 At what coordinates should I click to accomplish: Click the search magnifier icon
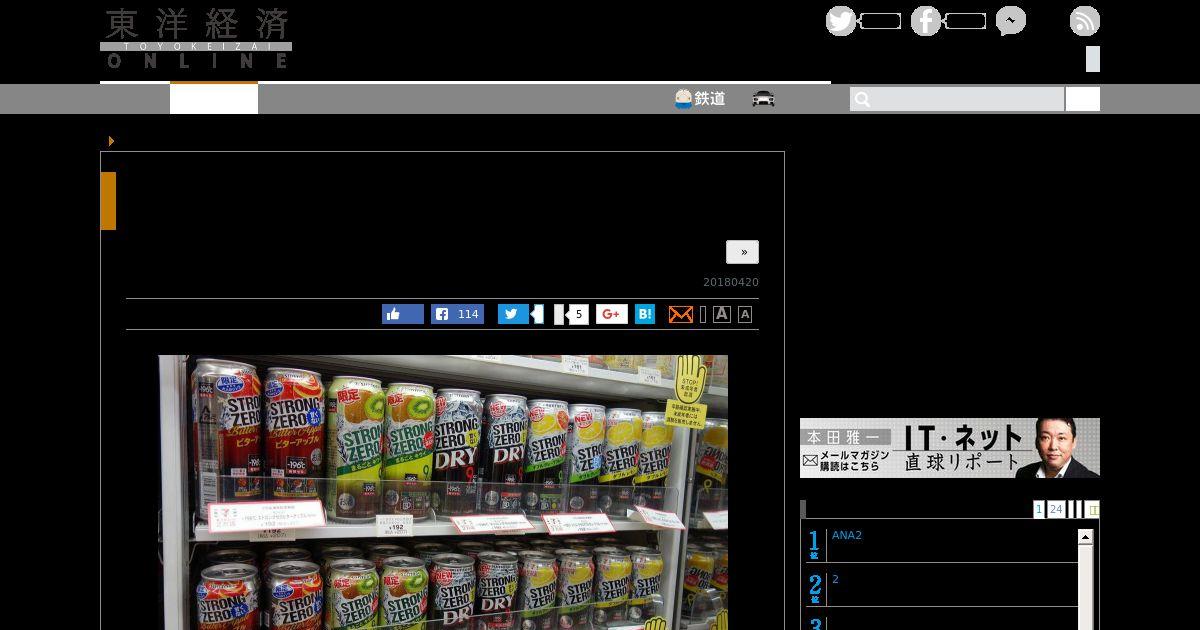coord(863,99)
